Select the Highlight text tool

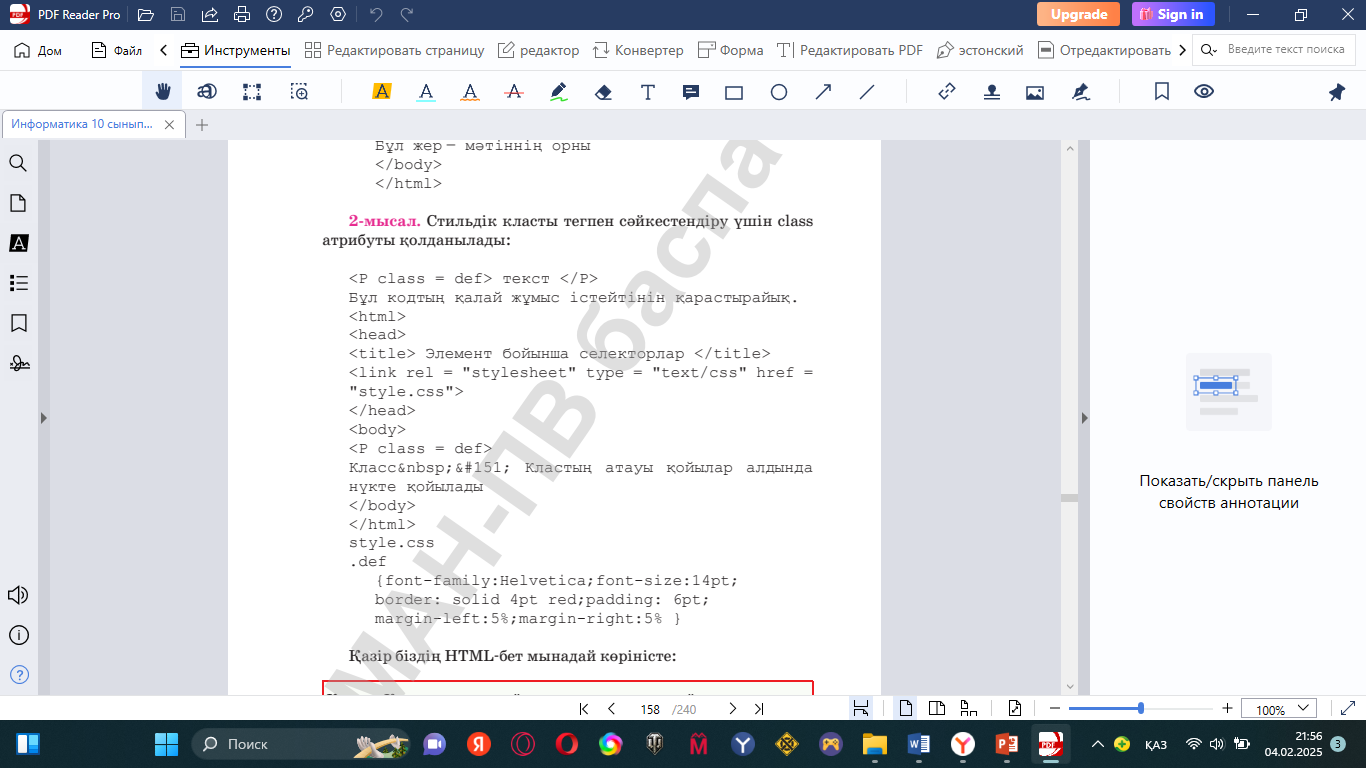pos(382,92)
